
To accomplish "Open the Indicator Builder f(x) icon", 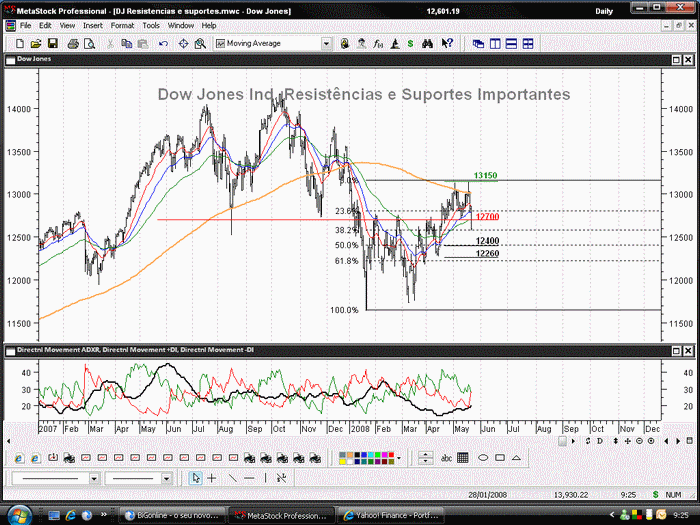I will tap(378, 44).
